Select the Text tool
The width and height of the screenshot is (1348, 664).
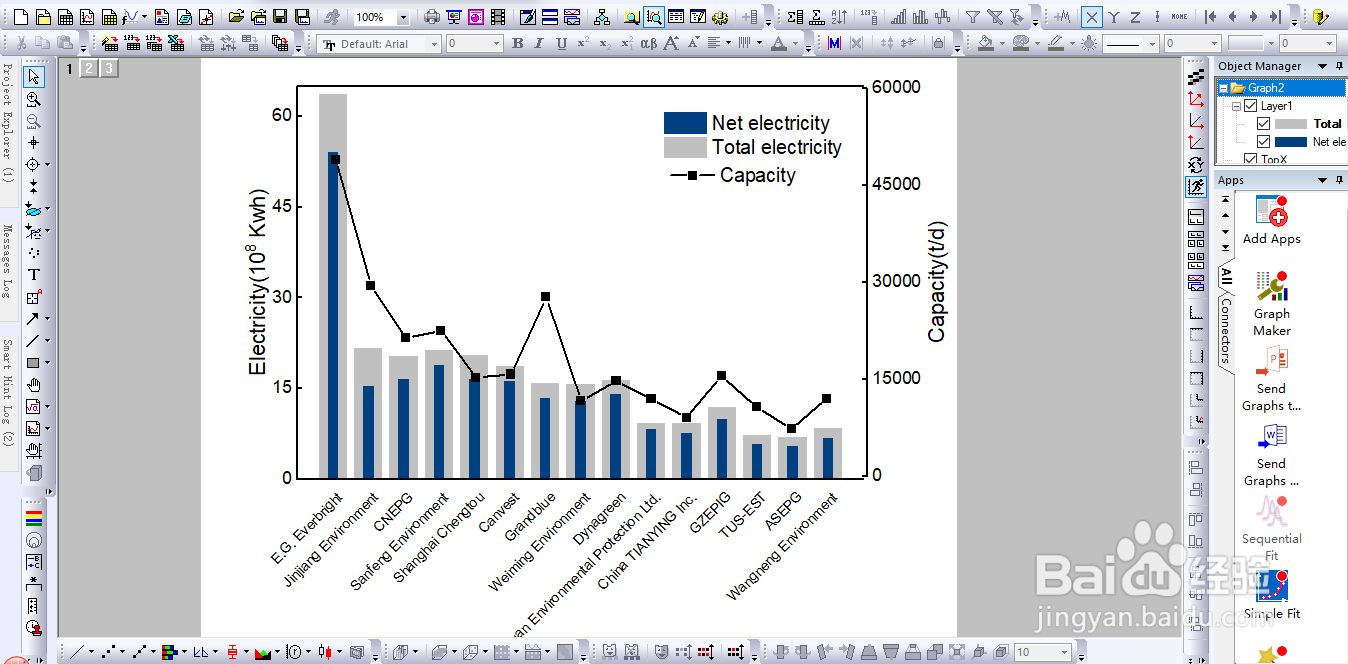coord(34,274)
